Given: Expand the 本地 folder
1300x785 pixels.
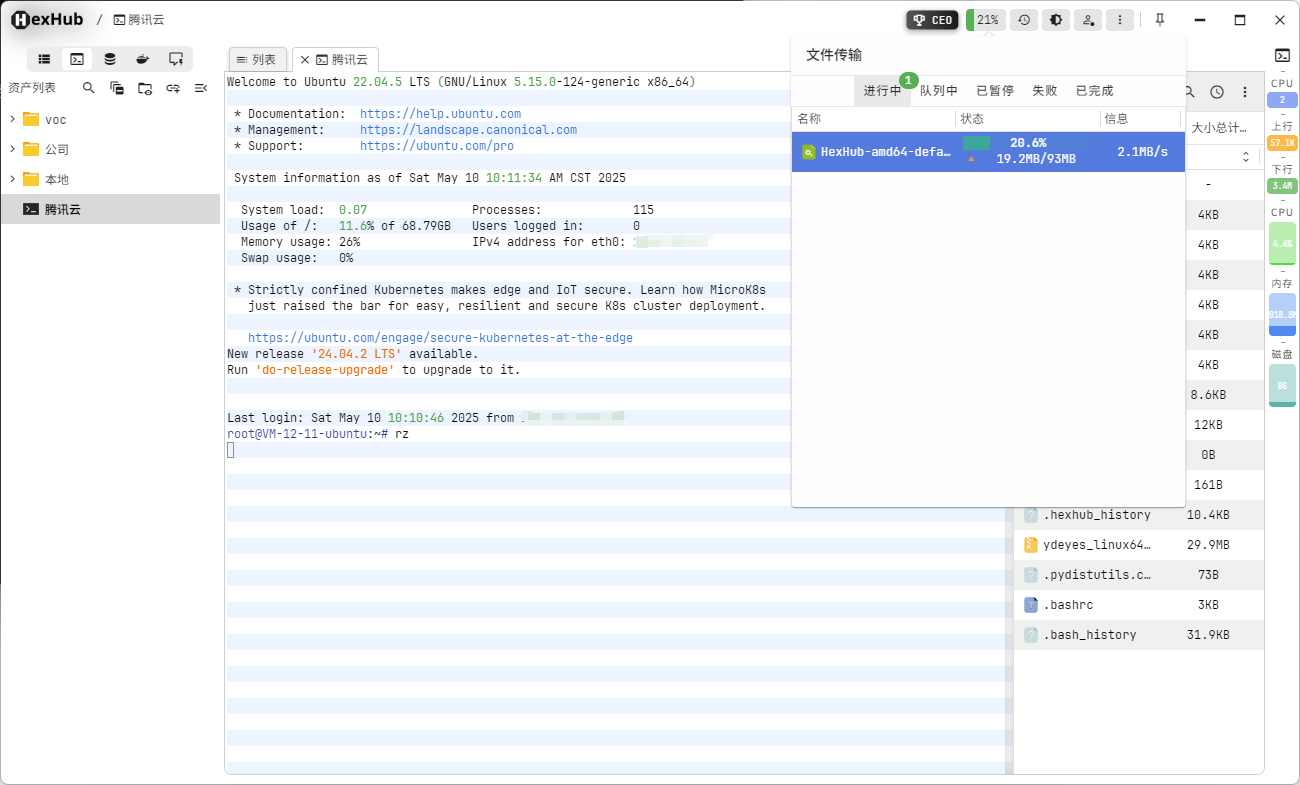Looking at the screenshot, I should (12, 179).
